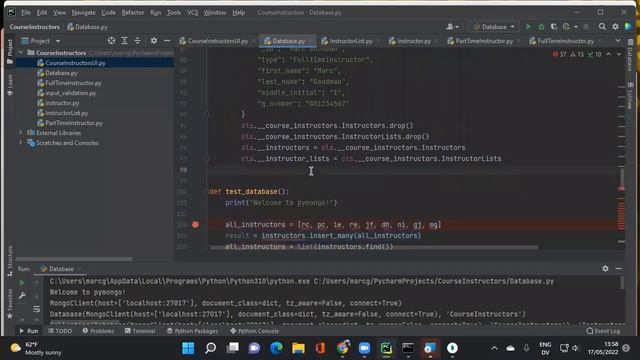Hide the Project tool window
This screenshot has height=360, width=640.
167,41
